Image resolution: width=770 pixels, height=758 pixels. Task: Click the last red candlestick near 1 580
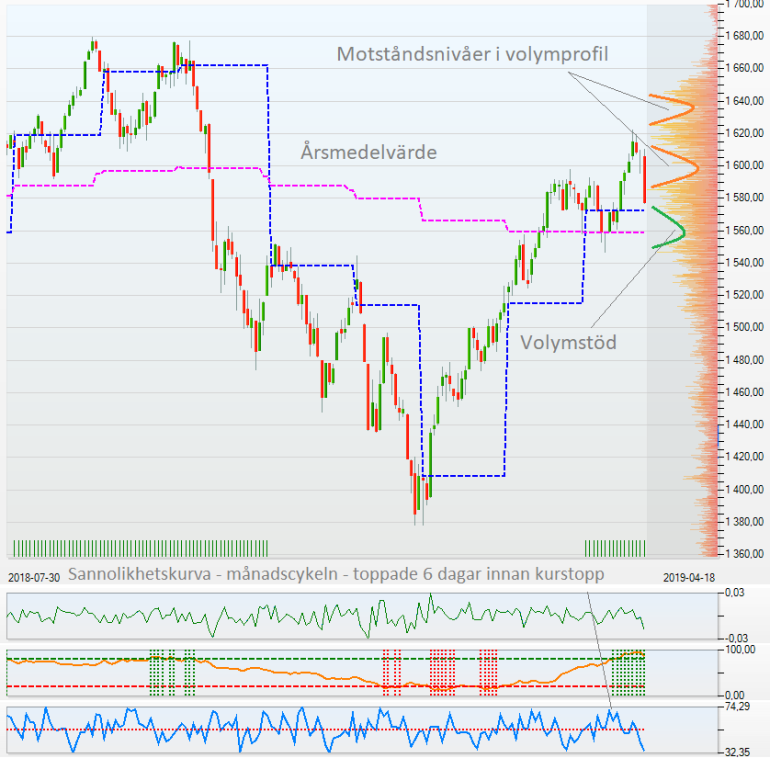coord(644,179)
